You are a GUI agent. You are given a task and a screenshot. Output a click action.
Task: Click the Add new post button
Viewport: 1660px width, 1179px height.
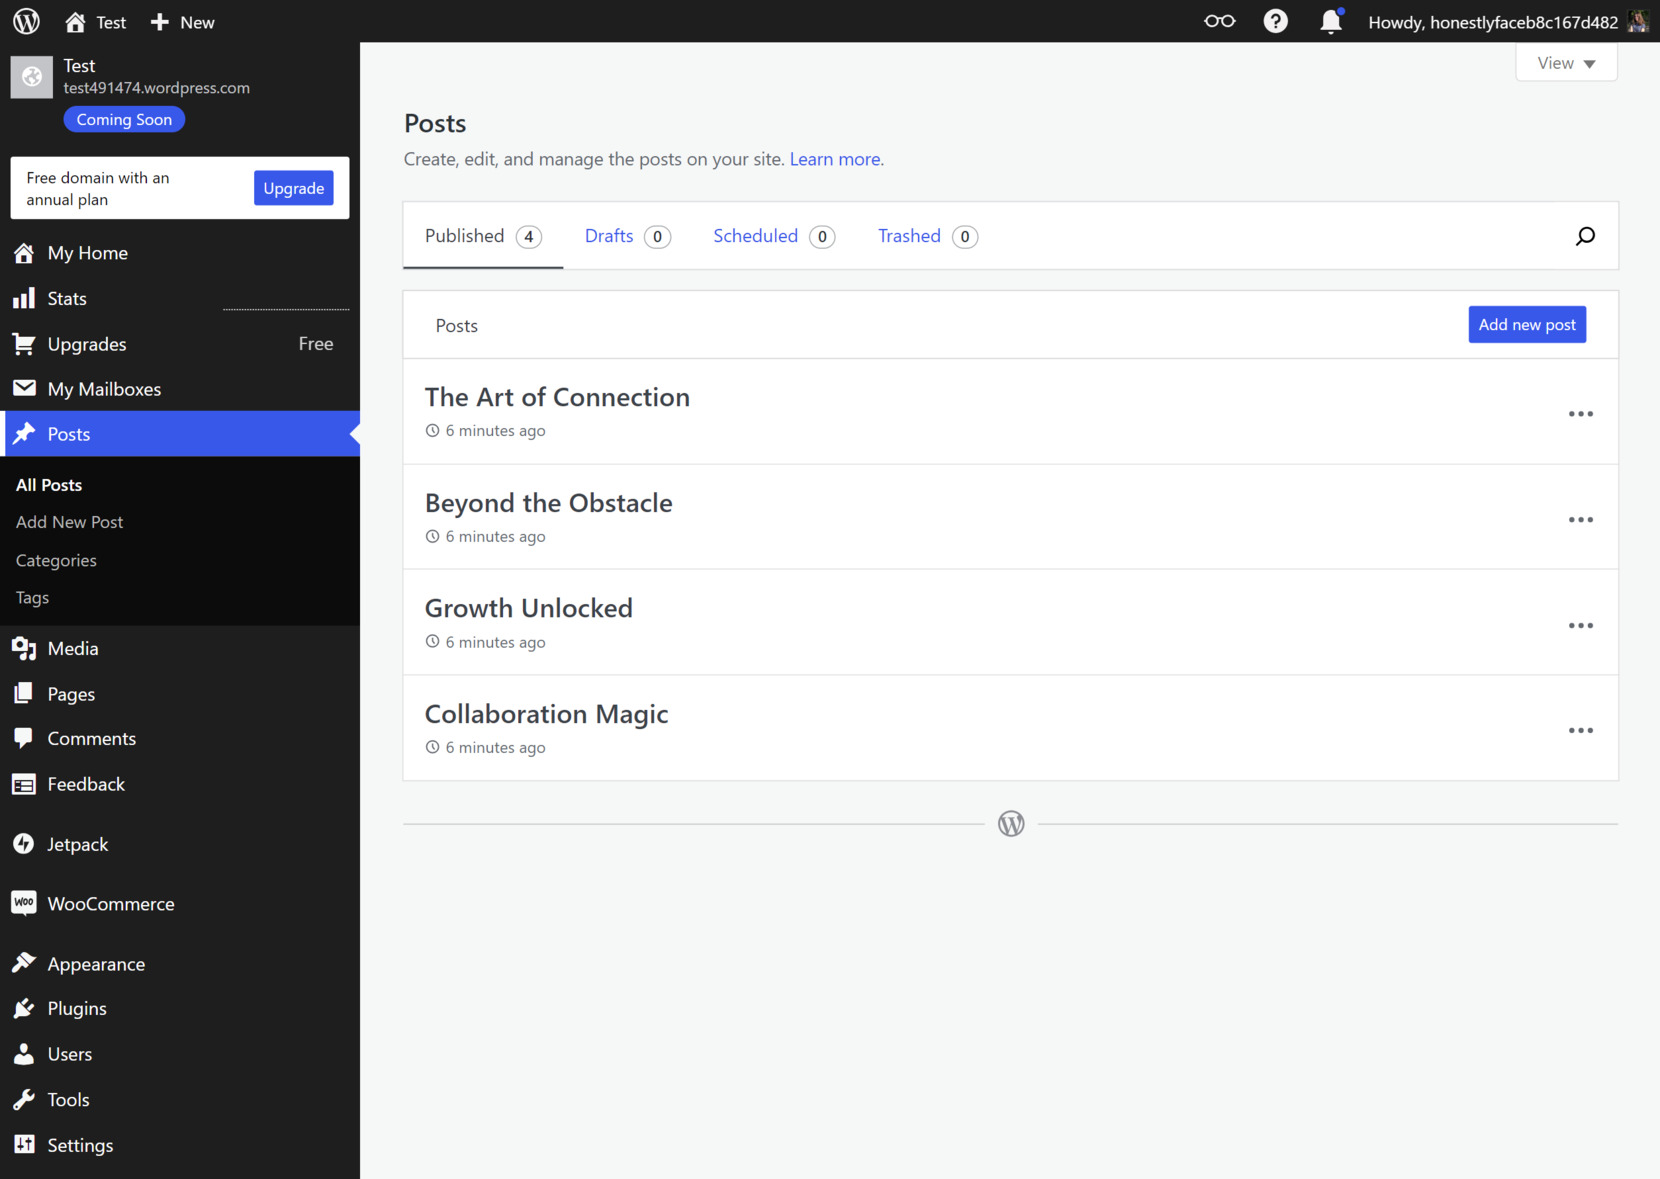click(1527, 324)
